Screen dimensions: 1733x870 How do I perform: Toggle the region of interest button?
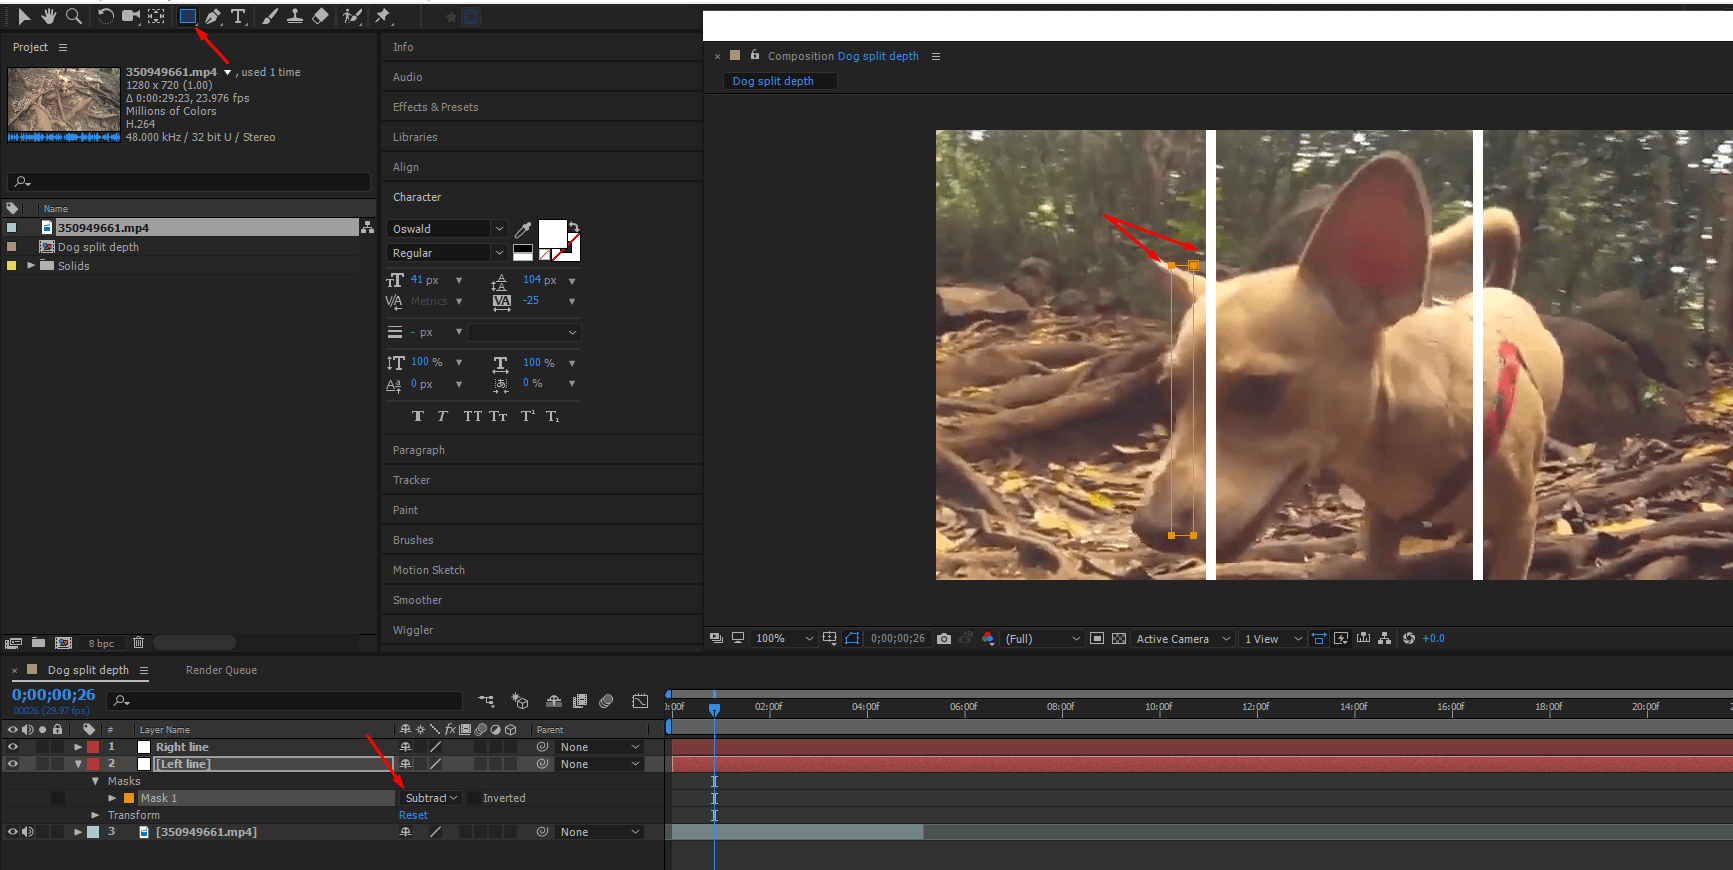(1097, 638)
